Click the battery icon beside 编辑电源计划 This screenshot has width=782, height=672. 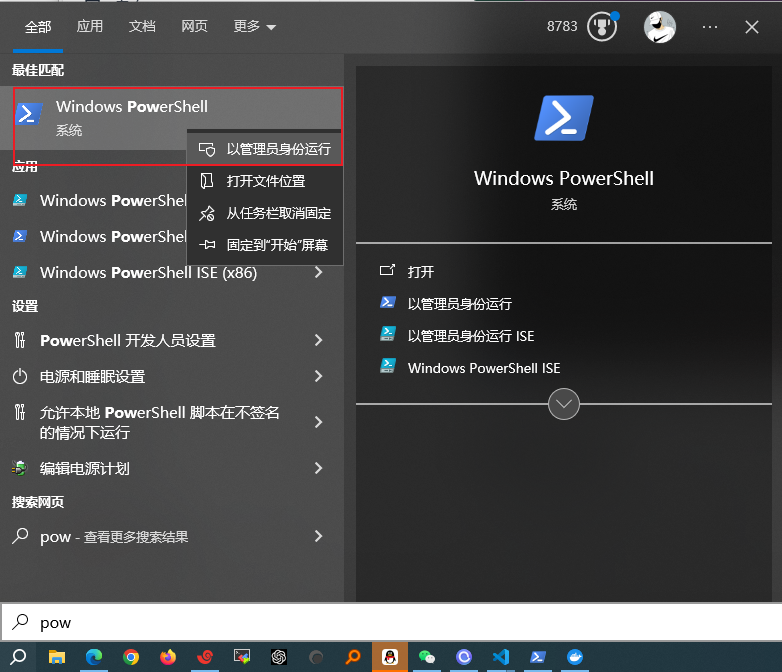20,468
